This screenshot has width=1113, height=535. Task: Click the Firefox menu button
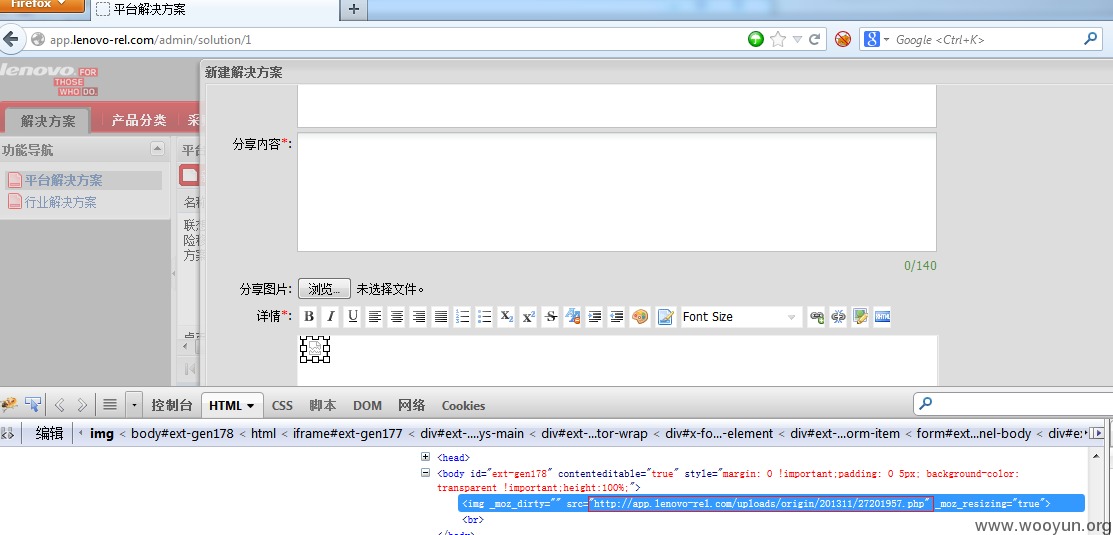coord(43,6)
